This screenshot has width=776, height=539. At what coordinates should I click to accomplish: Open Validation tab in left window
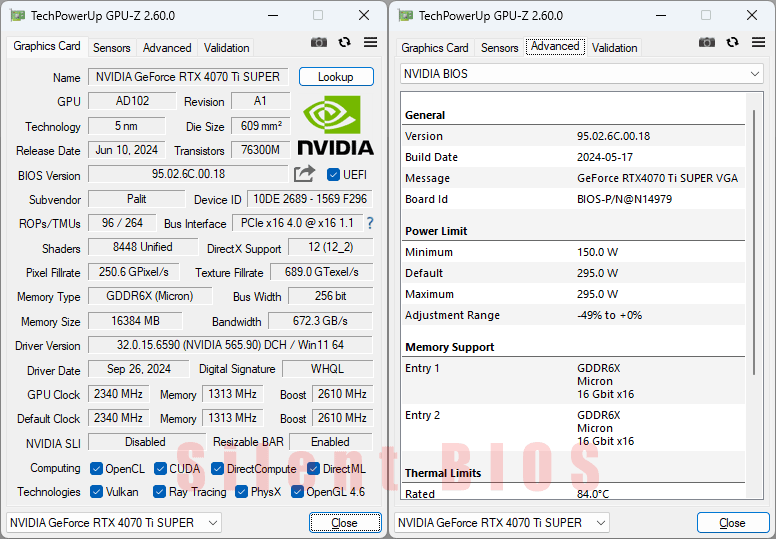pos(227,48)
